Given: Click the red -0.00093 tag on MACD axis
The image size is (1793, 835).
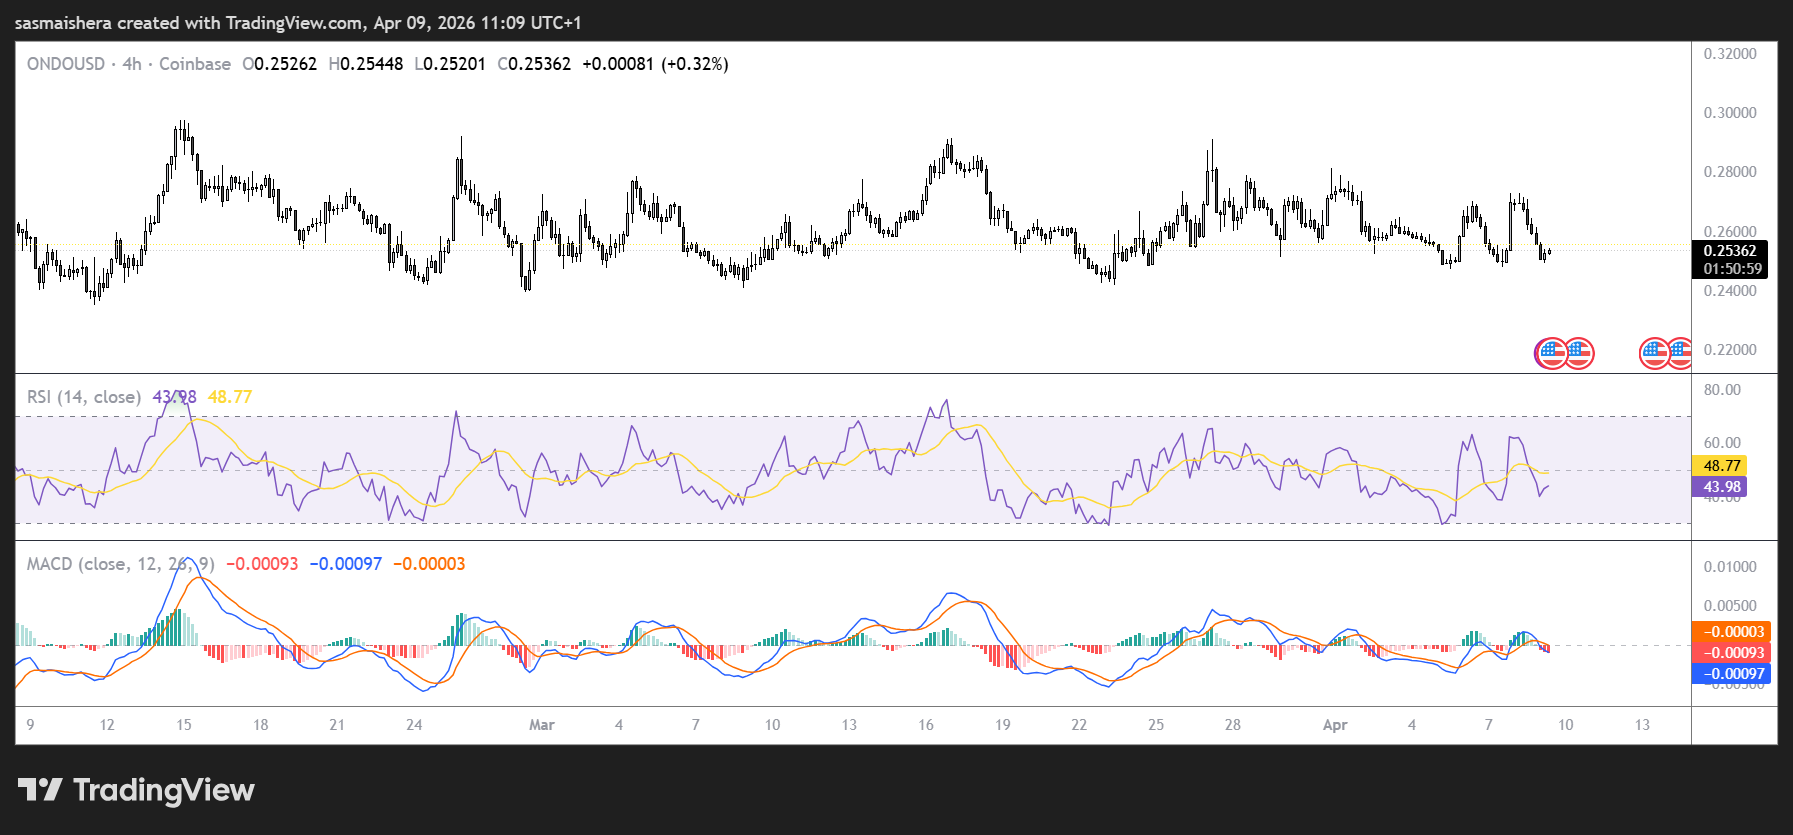Looking at the screenshot, I should [x=1731, y=653].
